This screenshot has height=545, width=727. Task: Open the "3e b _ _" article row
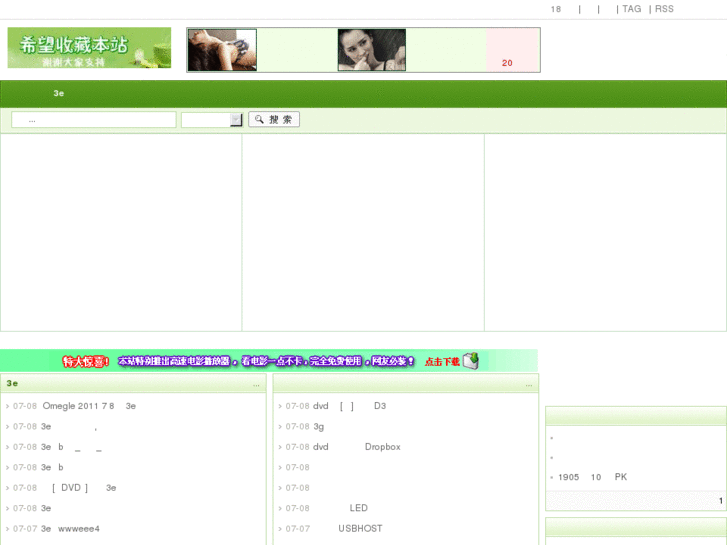(x=71, y=447)
